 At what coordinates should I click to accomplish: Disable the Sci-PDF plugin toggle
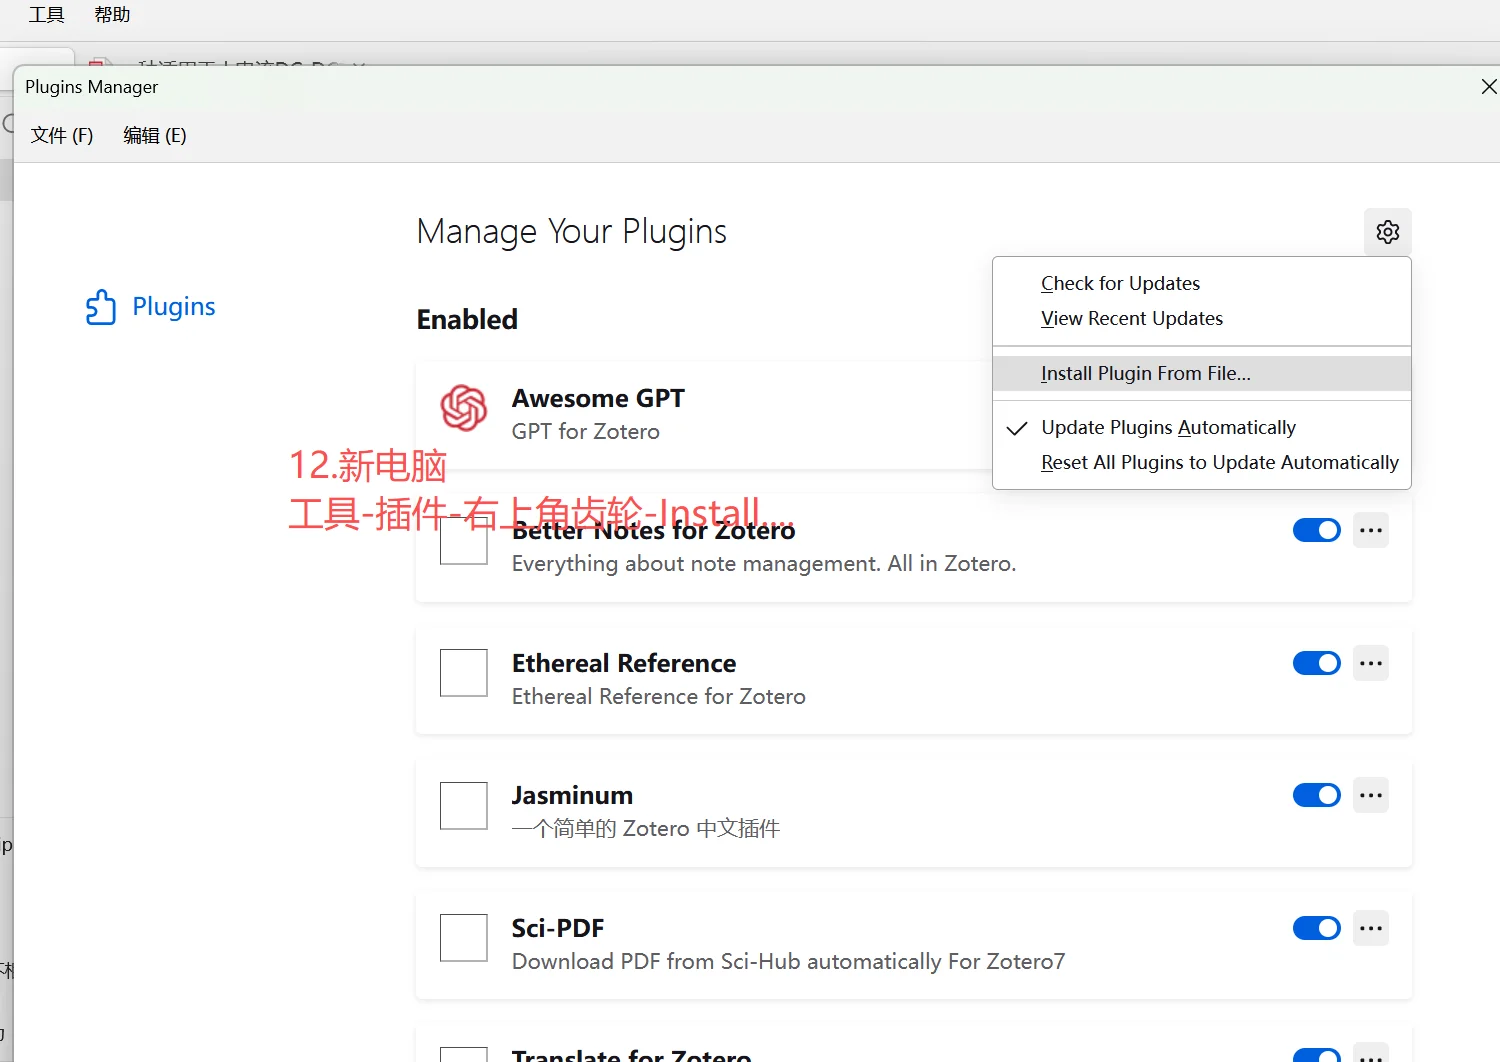(1316, 928)
